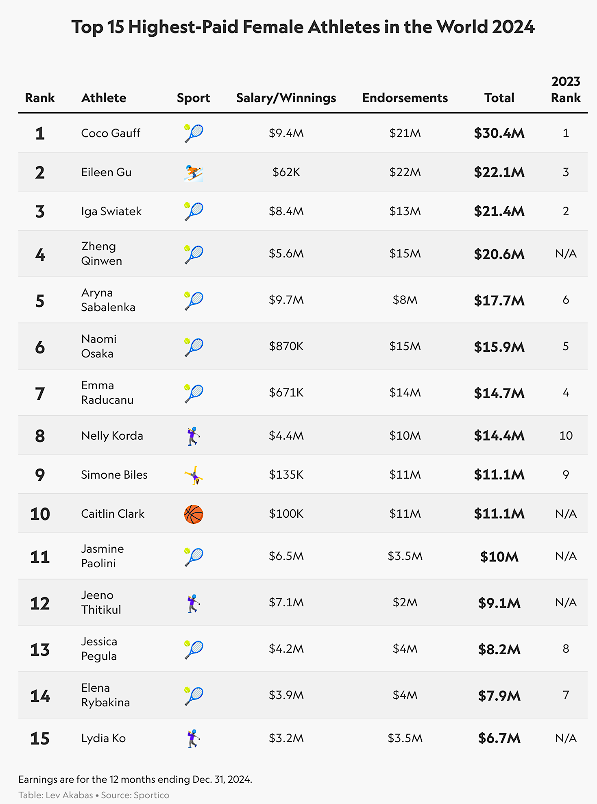This screenshot has width=597, height=804.
Task: Click the golf icon beside Nelly Korda
Action: pyautogui.click(x=193, y=436)
